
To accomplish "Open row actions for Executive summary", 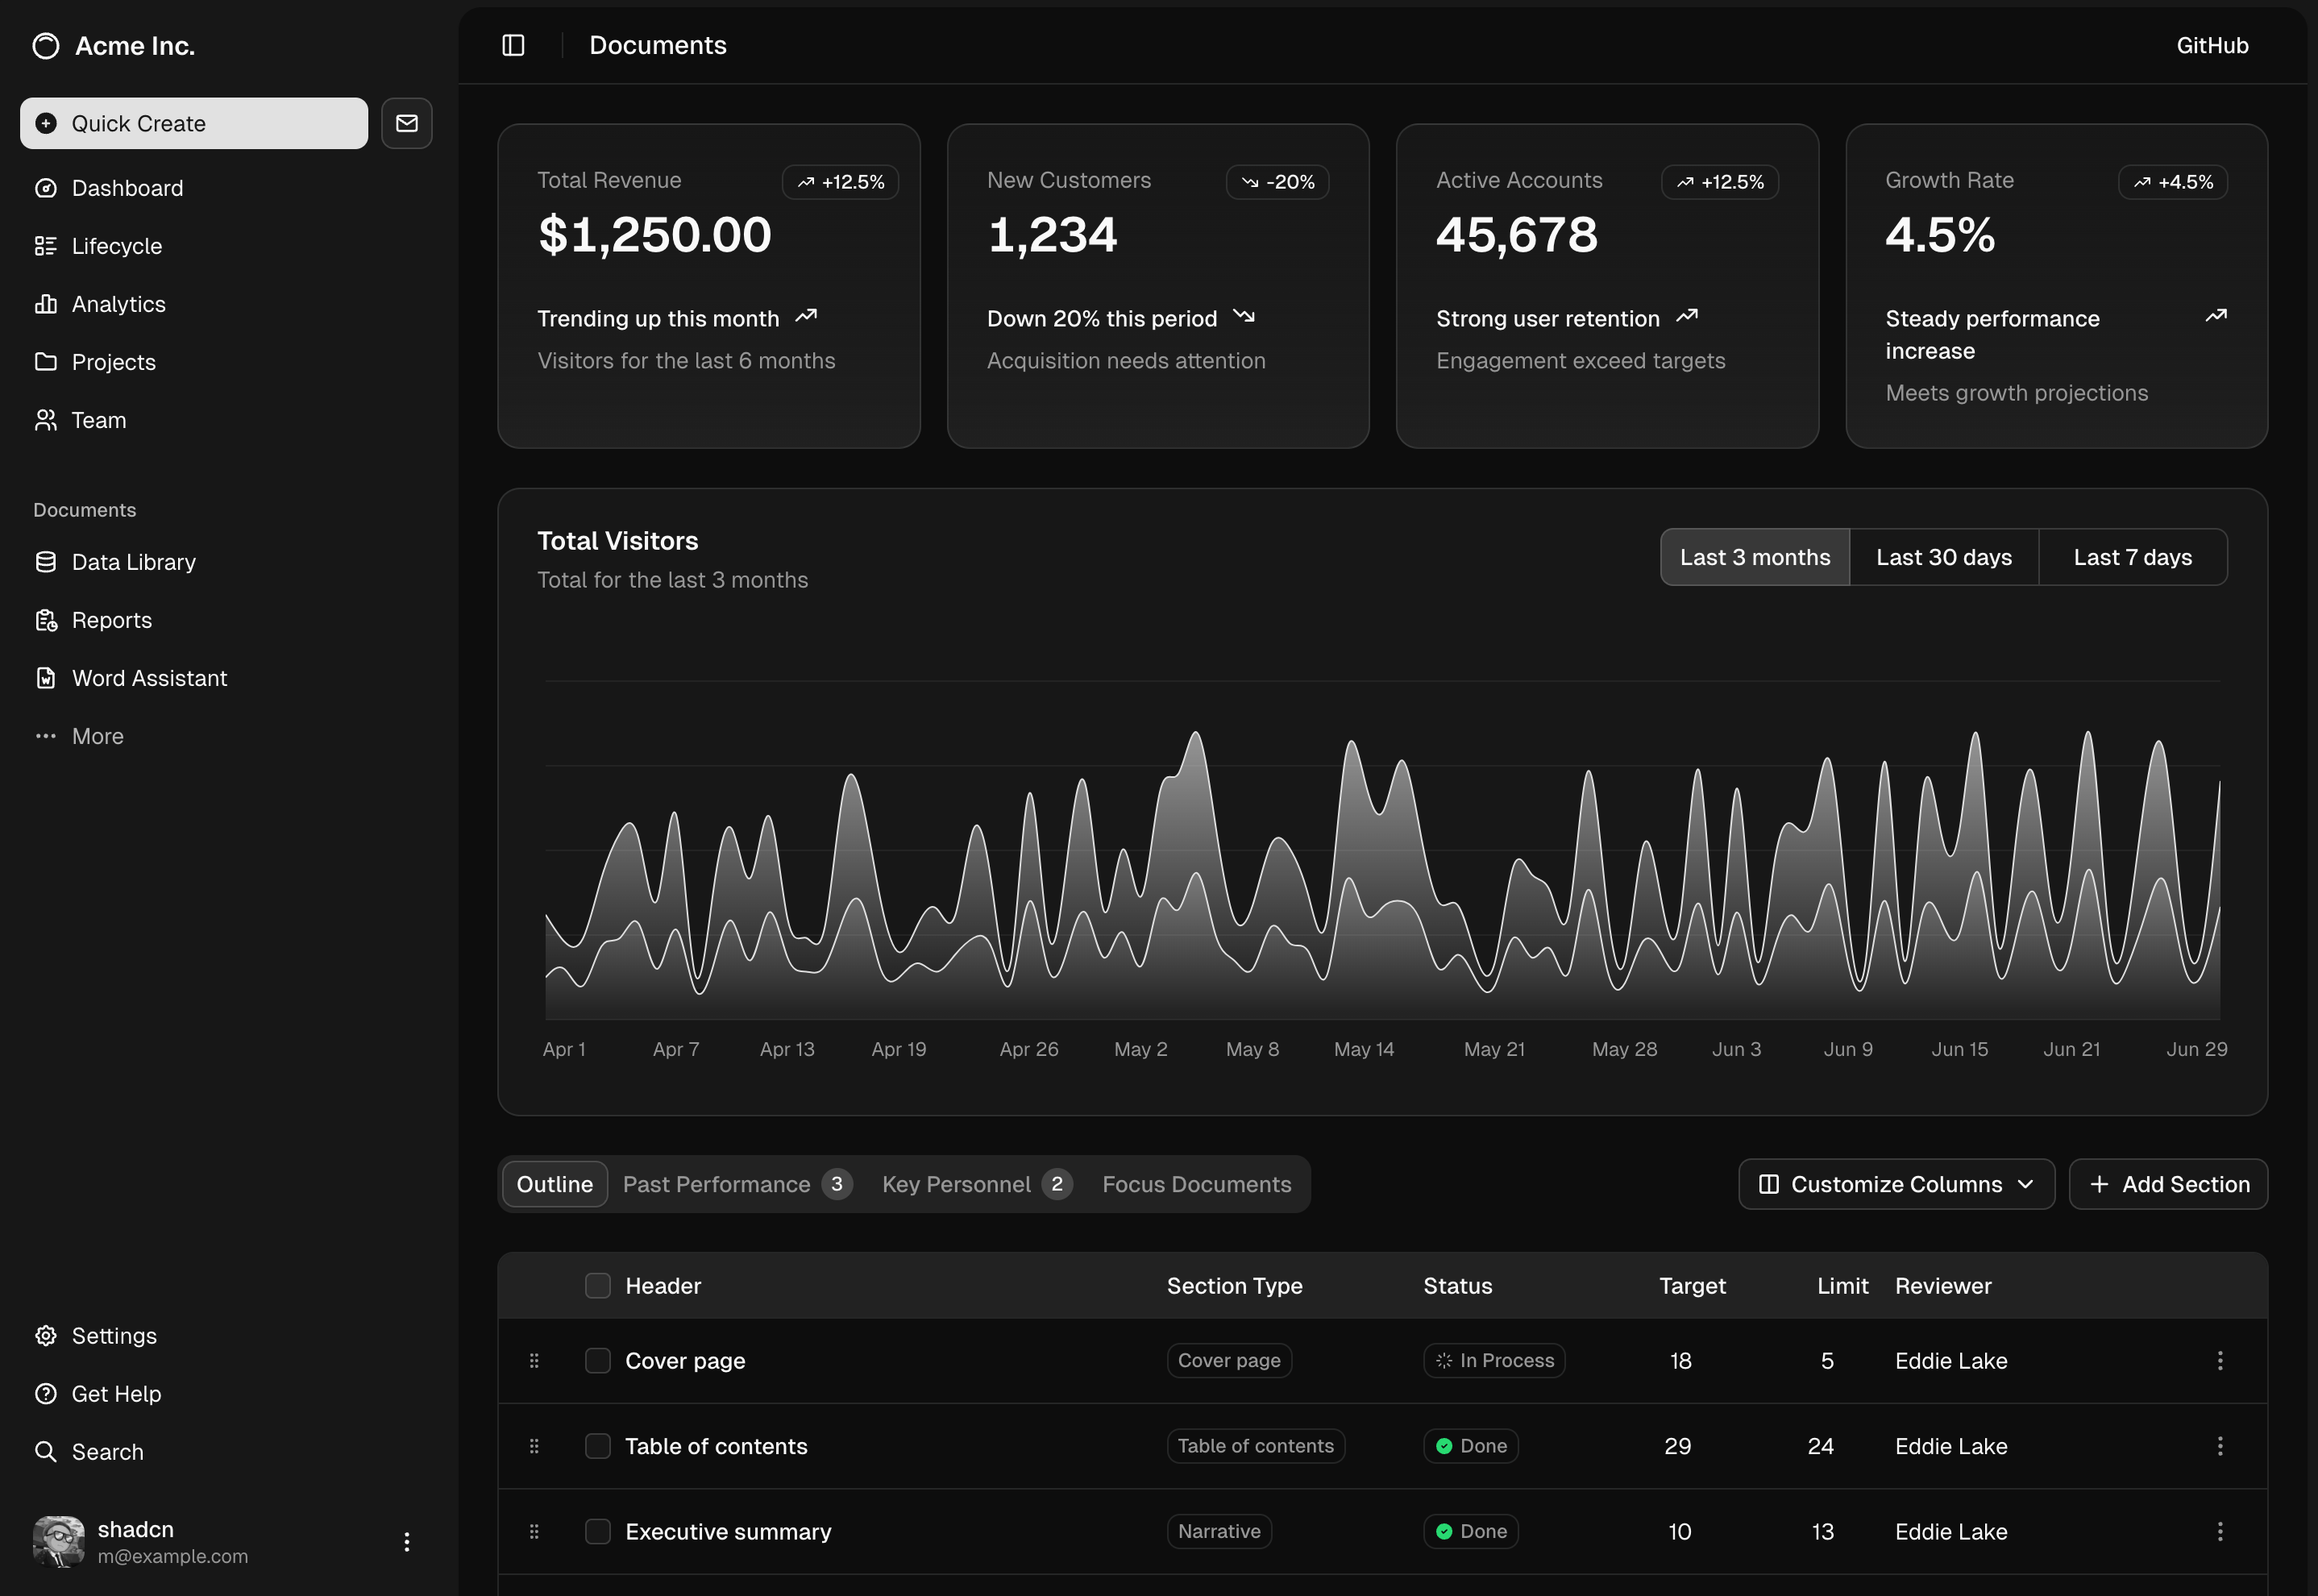I will point(2220,1532).
